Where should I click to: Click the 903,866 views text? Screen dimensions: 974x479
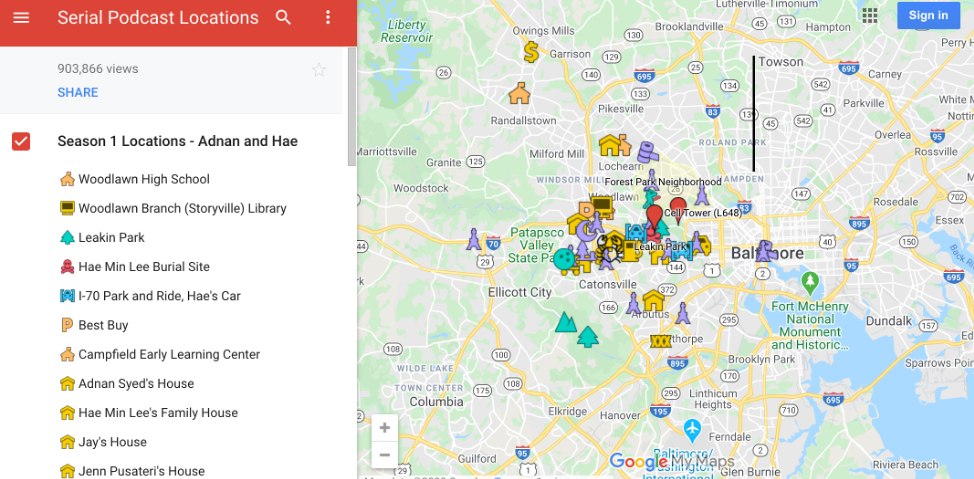[98, 69]
